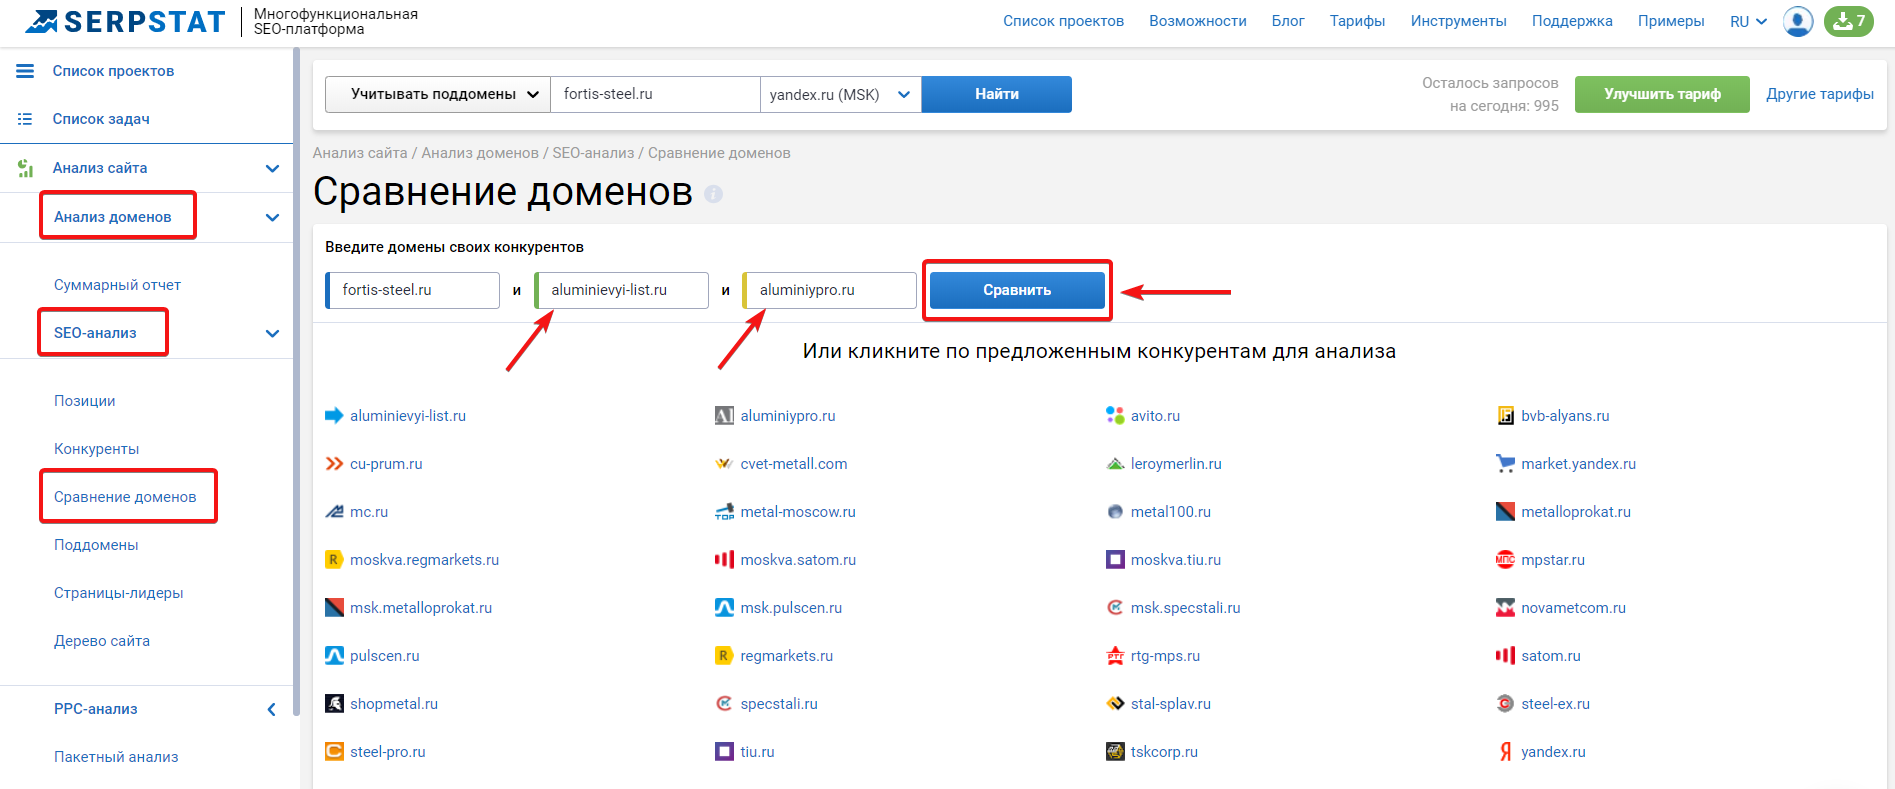Collapse the Анализ сайта section chevron
1895x789 pixels.
point(272,168)
